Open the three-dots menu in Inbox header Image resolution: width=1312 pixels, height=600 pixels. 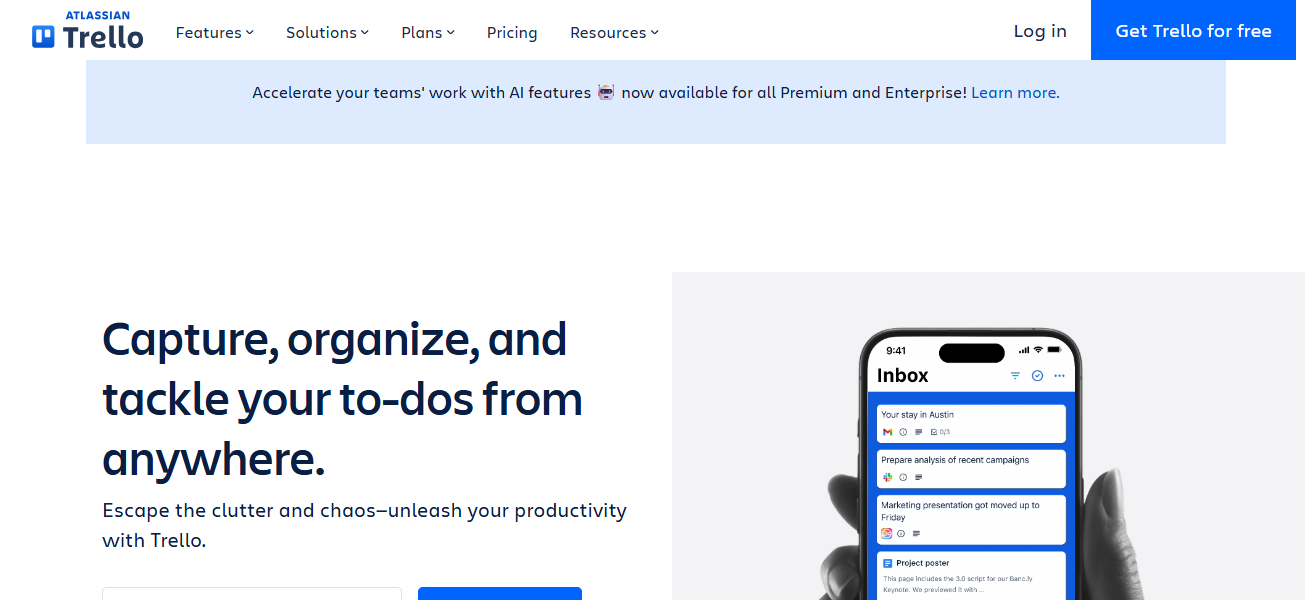click(1059, 376)
